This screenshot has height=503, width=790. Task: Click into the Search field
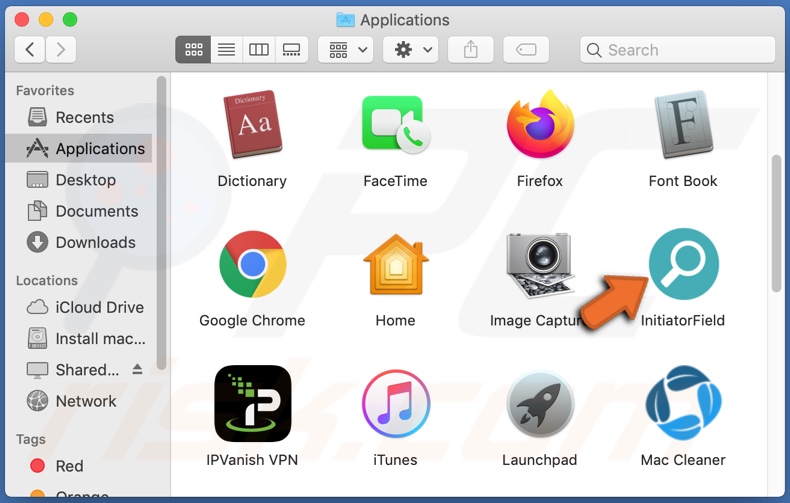(678, 49)
